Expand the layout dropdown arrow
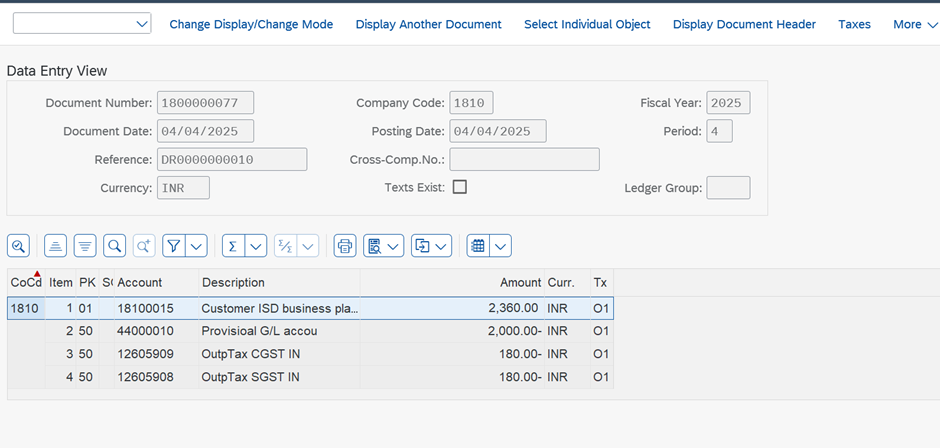Image resolution: width=940 pixels, height=448 pixels. tap(501, 246)
